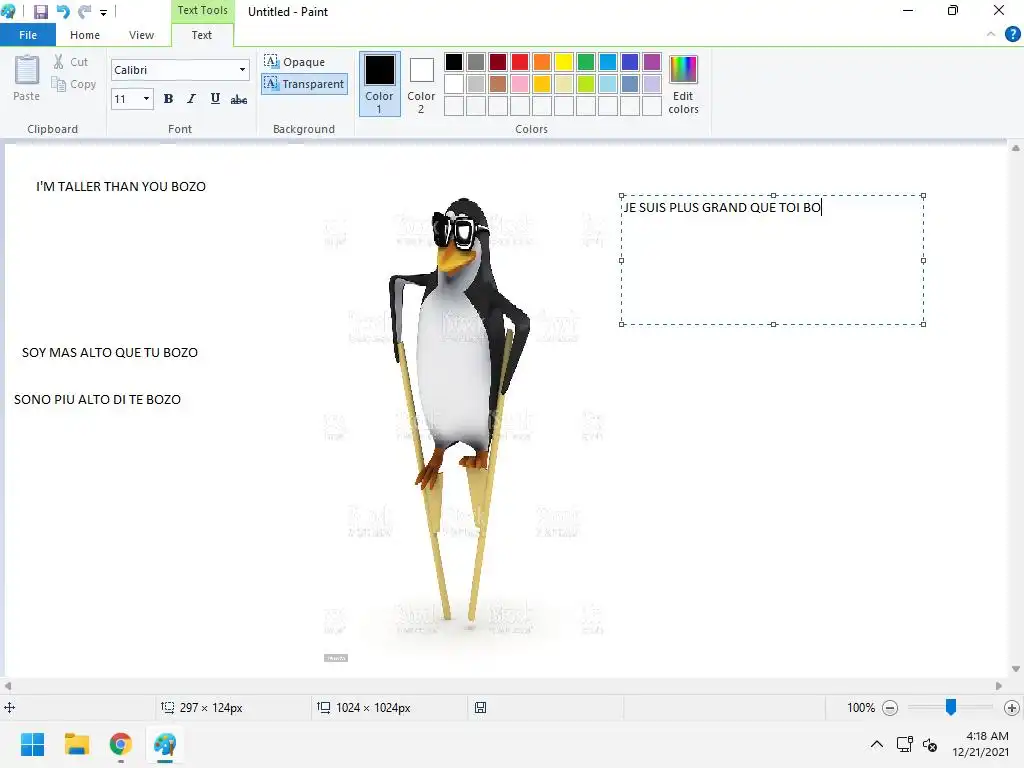Open the Windows Start menu
The image size is (1024, 768).
pyautogui.click(x=32, y=744)
